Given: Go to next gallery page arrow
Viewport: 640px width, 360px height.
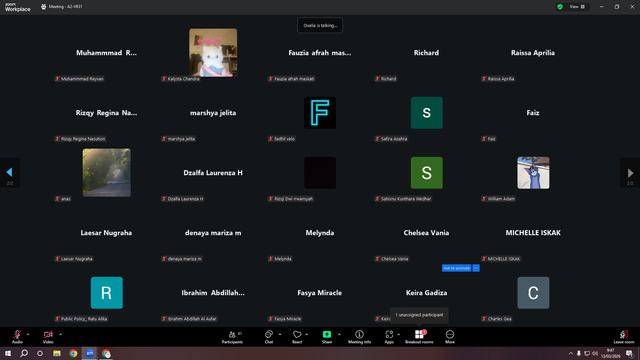Looking at the screenshot, I should point(630,173).
